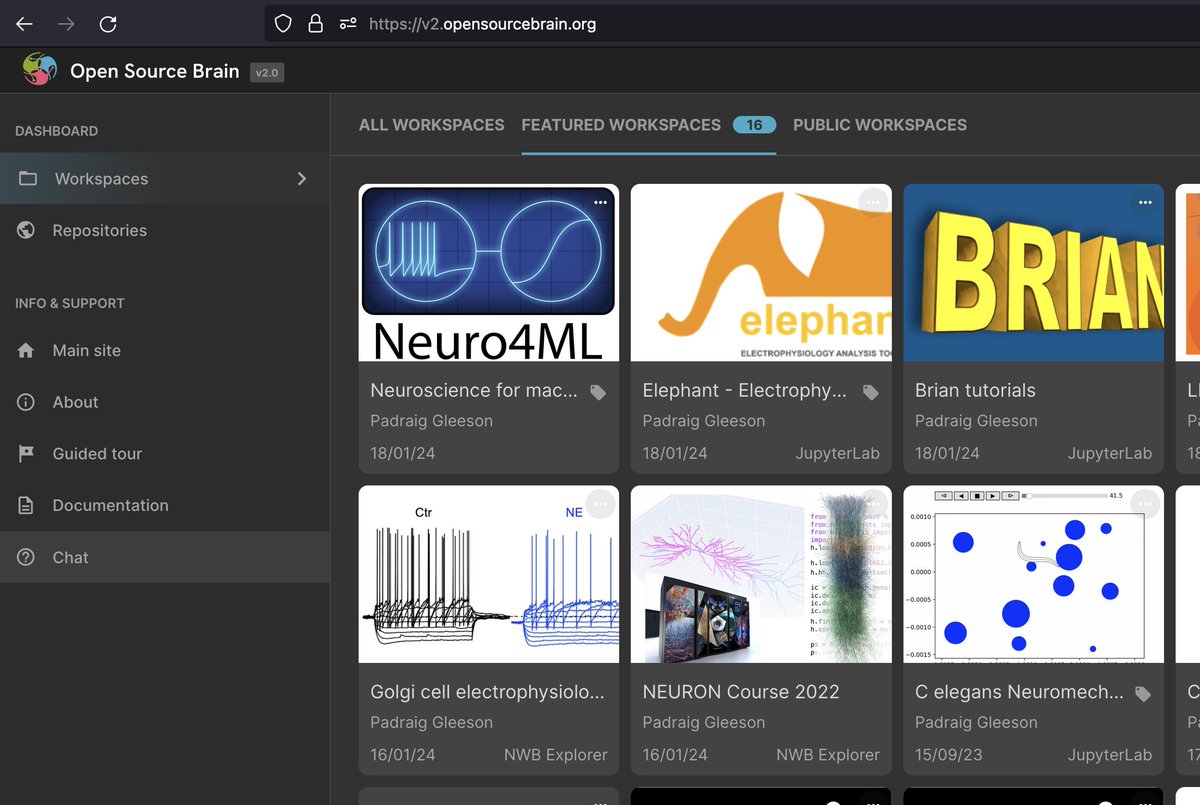Switch to Public Workspaces tab
Image resolution: width=1200 pixels, height=805 pixels.
point(880,125)
